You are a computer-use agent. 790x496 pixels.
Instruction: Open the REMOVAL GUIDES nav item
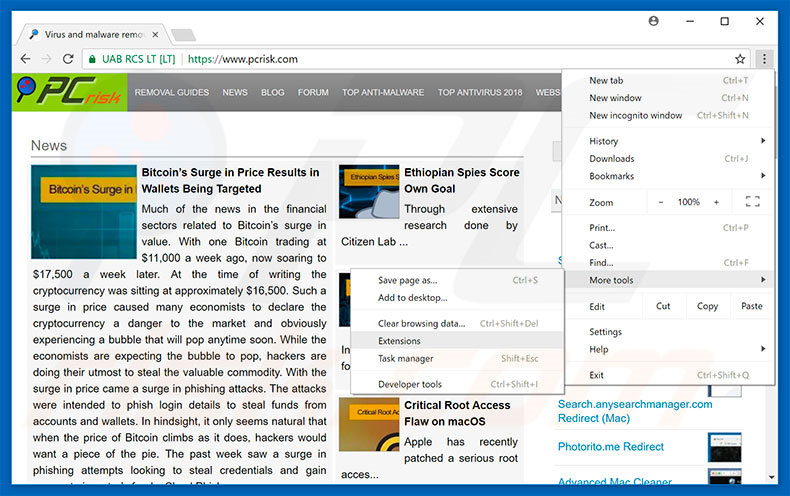[x=172, y=93]
